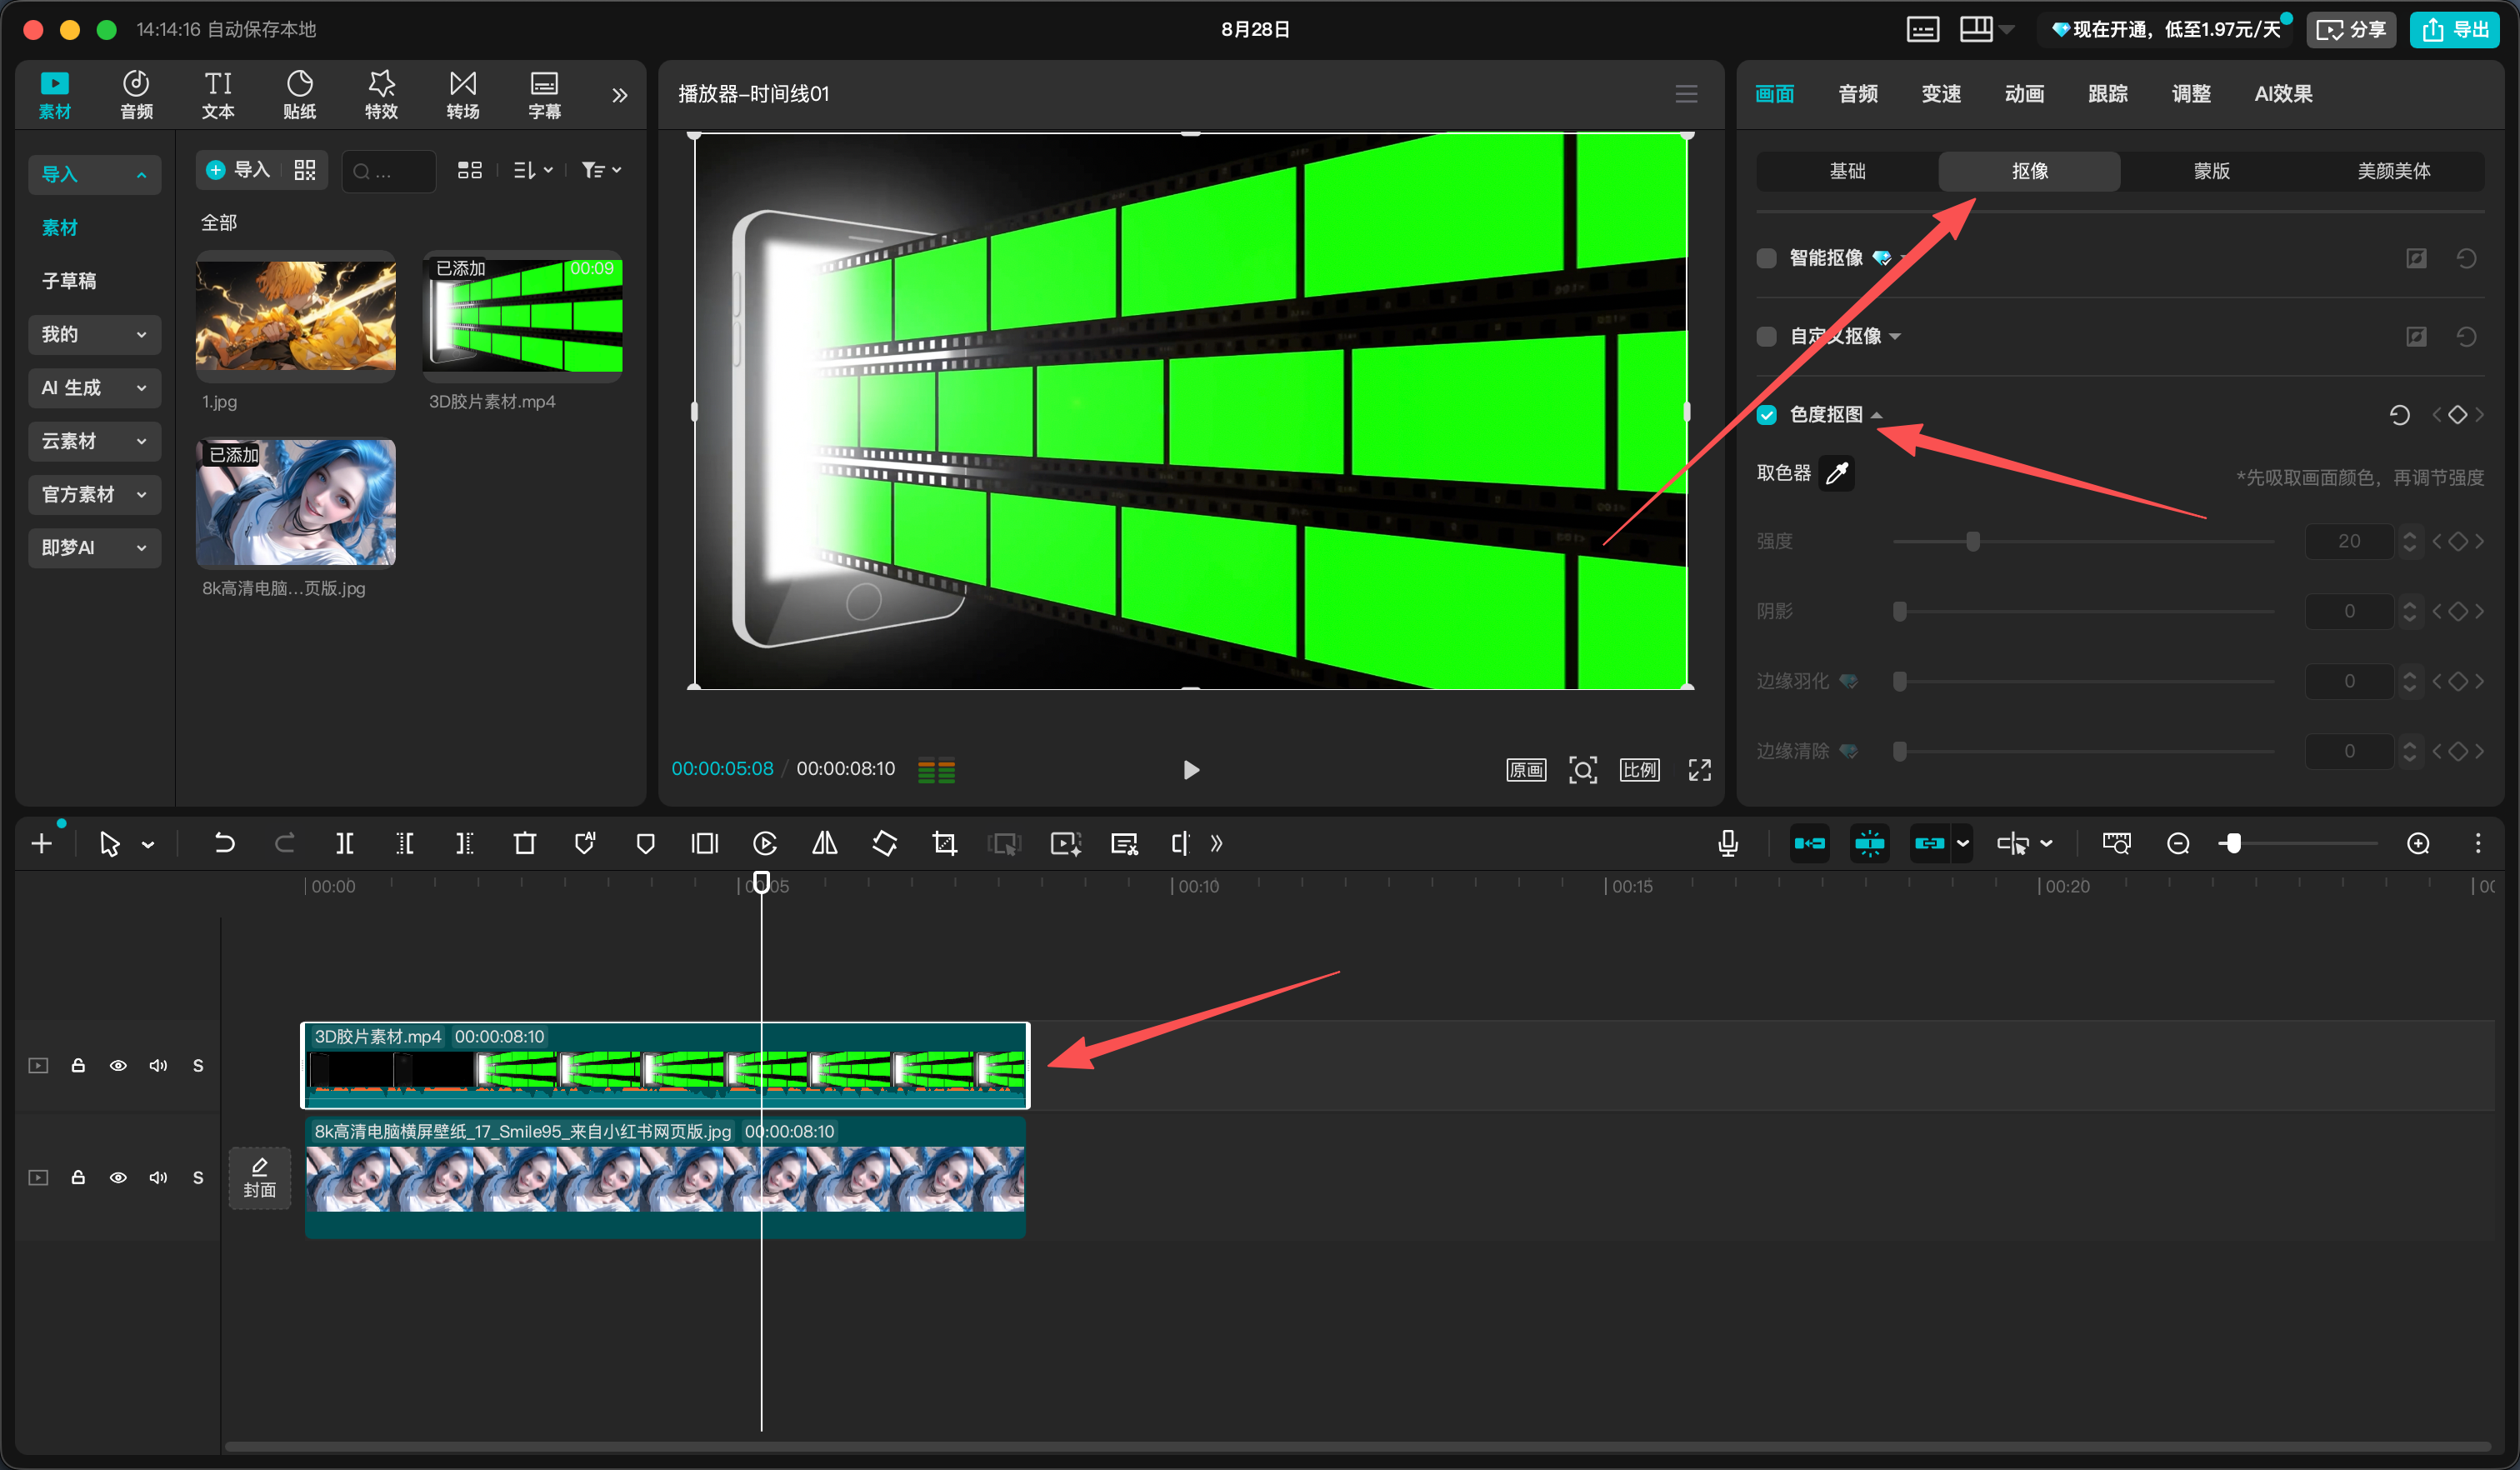Click the 导出 export button
Viewport: 2520px width, 1470px height.
click(2455, 30)
